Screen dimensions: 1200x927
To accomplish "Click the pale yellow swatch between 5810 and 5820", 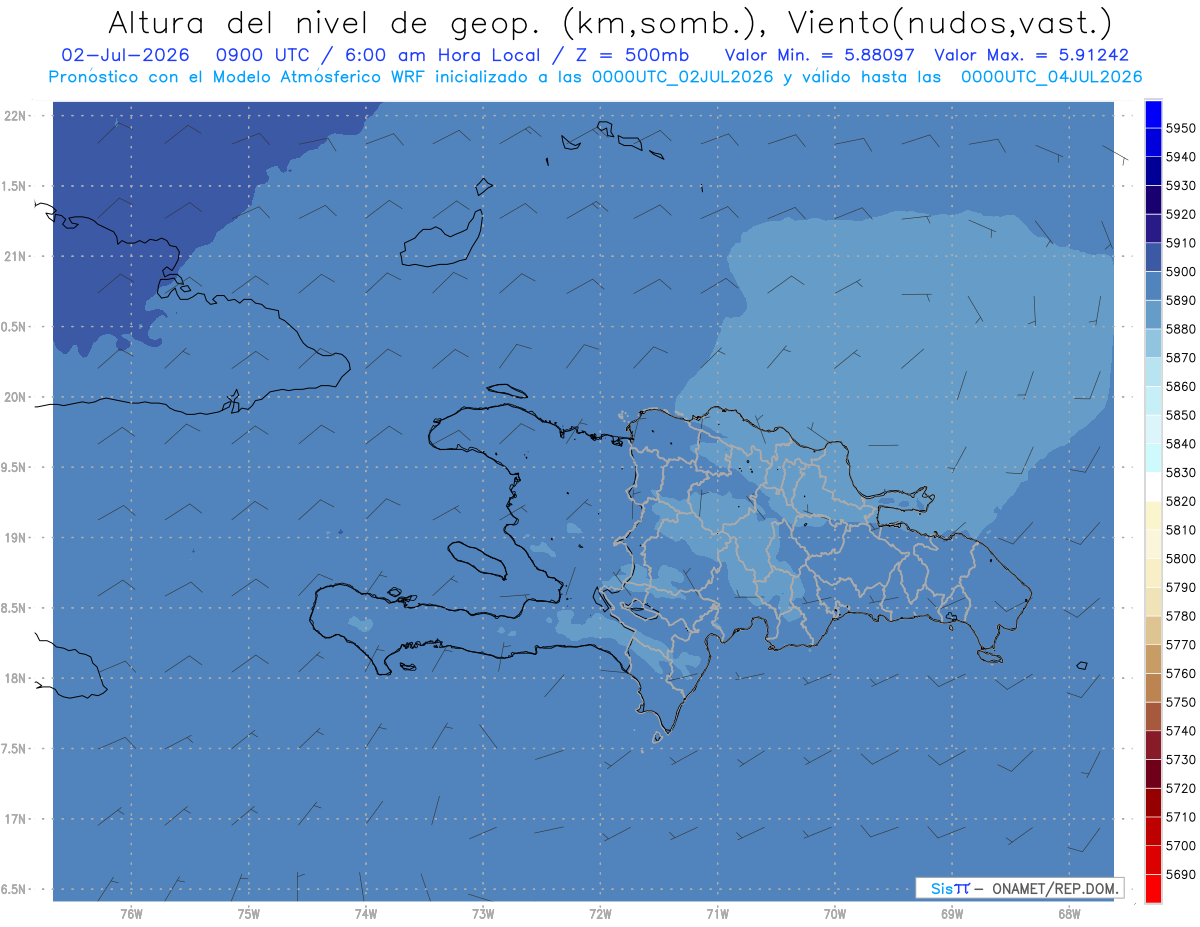I will (1153, 515).
